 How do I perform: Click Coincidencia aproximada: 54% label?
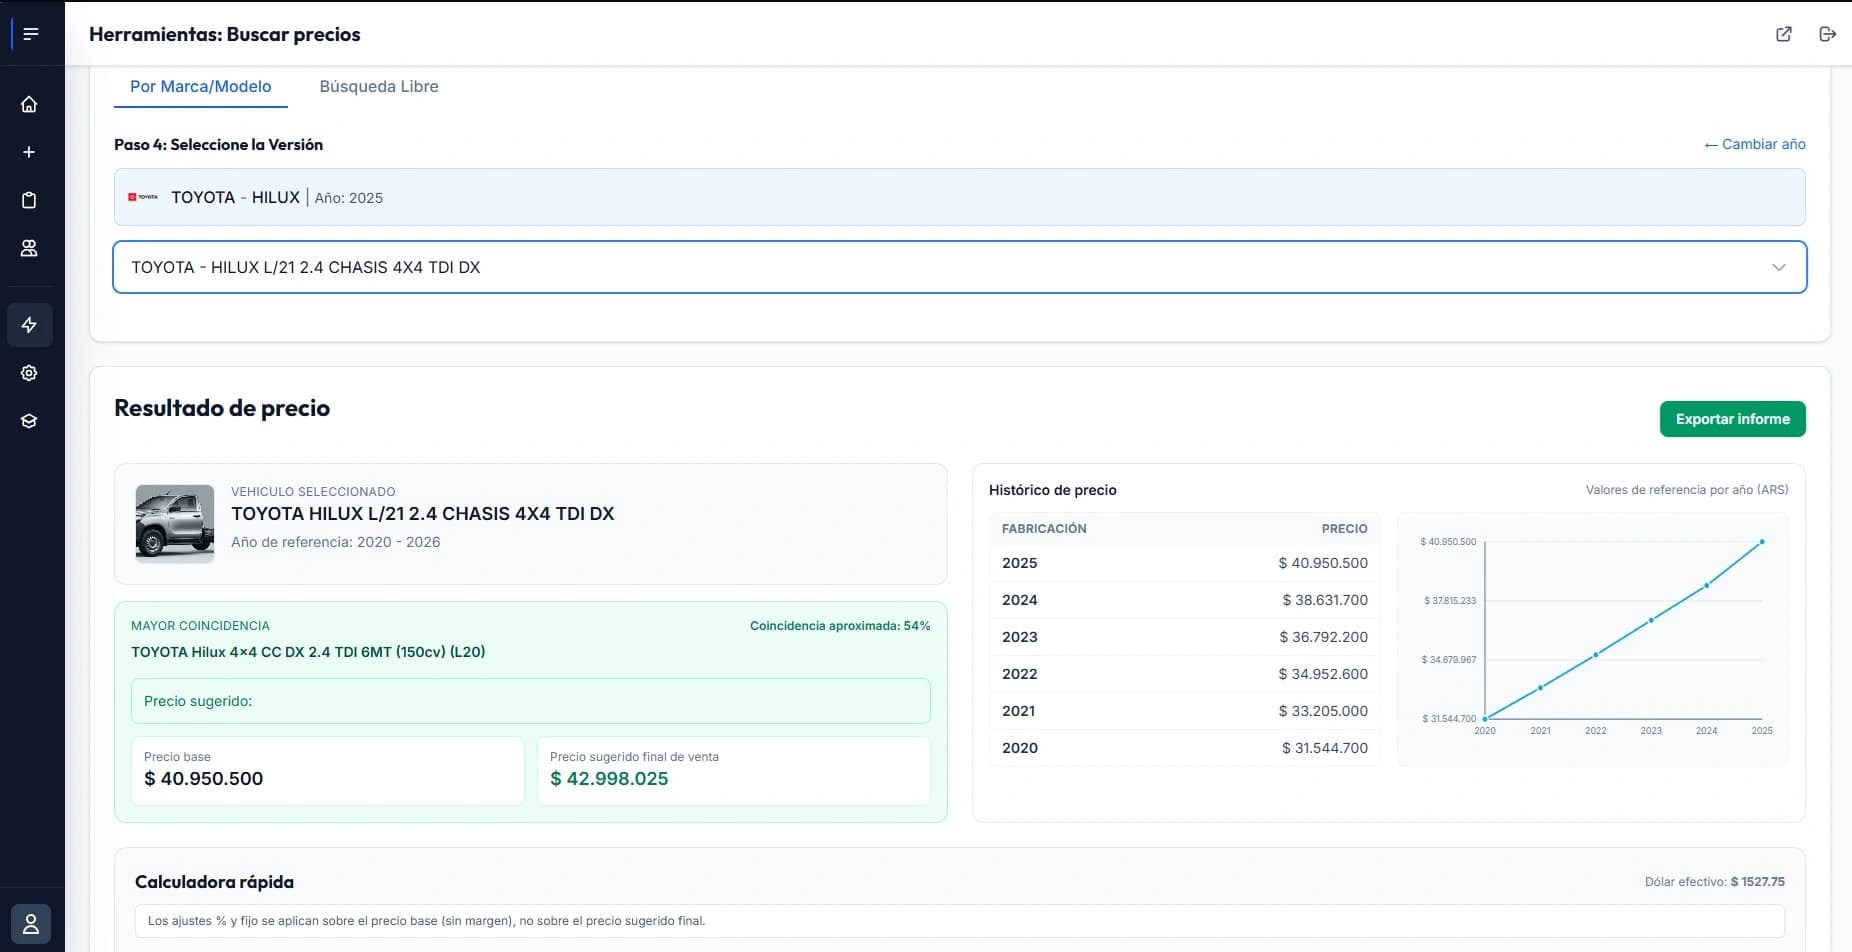tap(840, 626)
